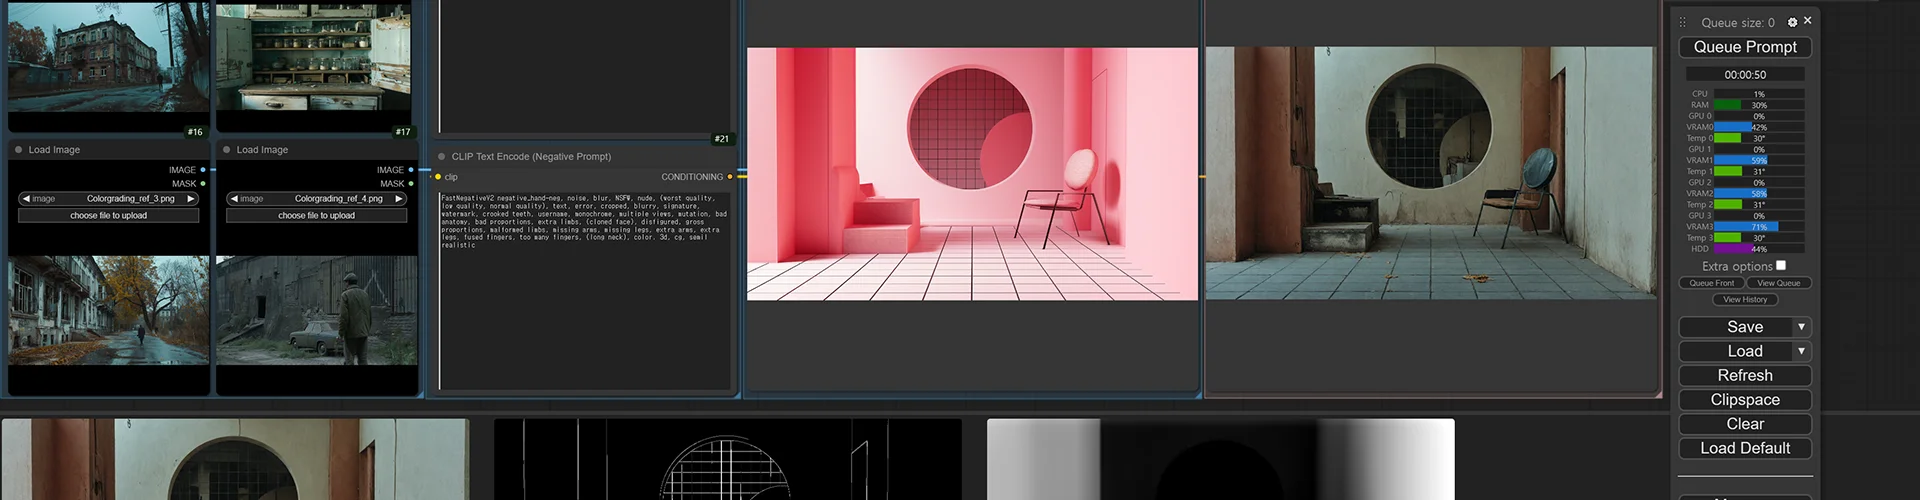
Task: Click the CONDITIONING output socket
Action: coord(730,177)
